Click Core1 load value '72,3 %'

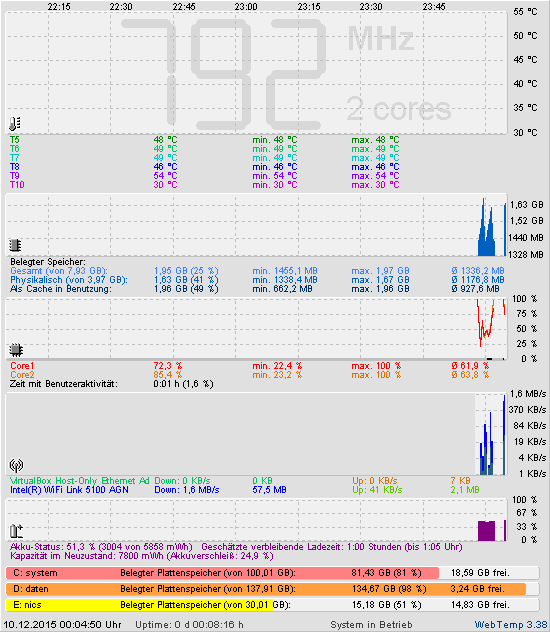168,366
